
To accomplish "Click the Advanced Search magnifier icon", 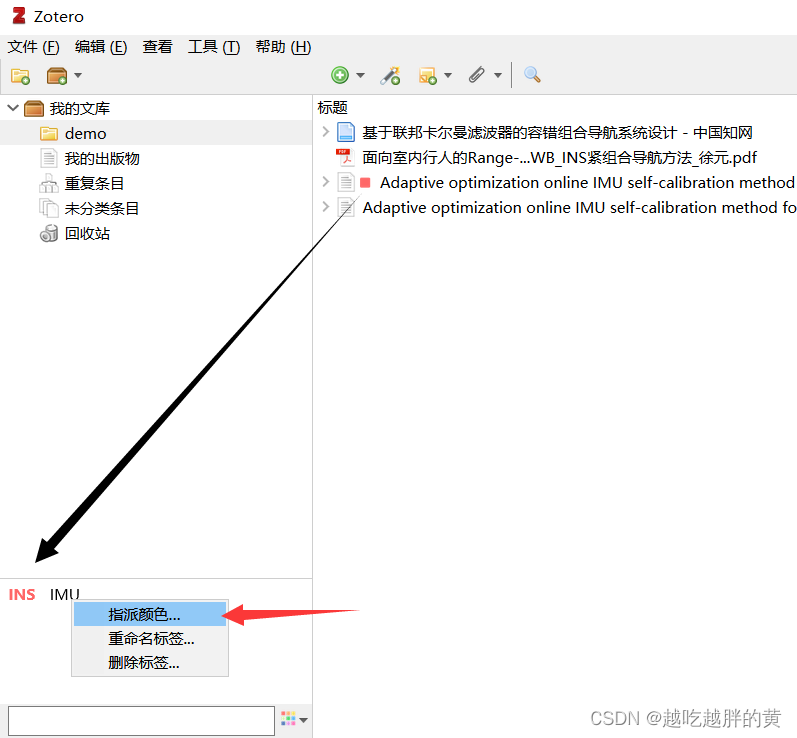I will pyautogui.click(x=532, y=75).
